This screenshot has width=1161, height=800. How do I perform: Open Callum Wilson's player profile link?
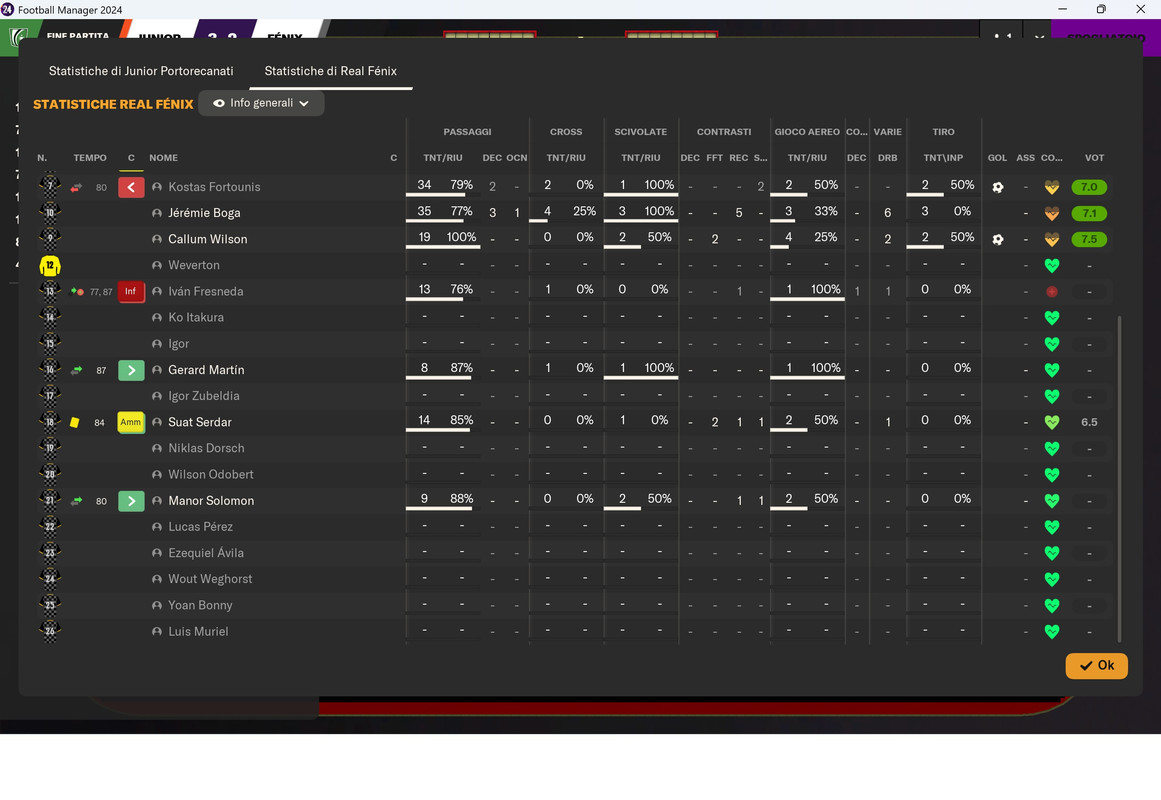pyautogui.click(x=208, y=239)
